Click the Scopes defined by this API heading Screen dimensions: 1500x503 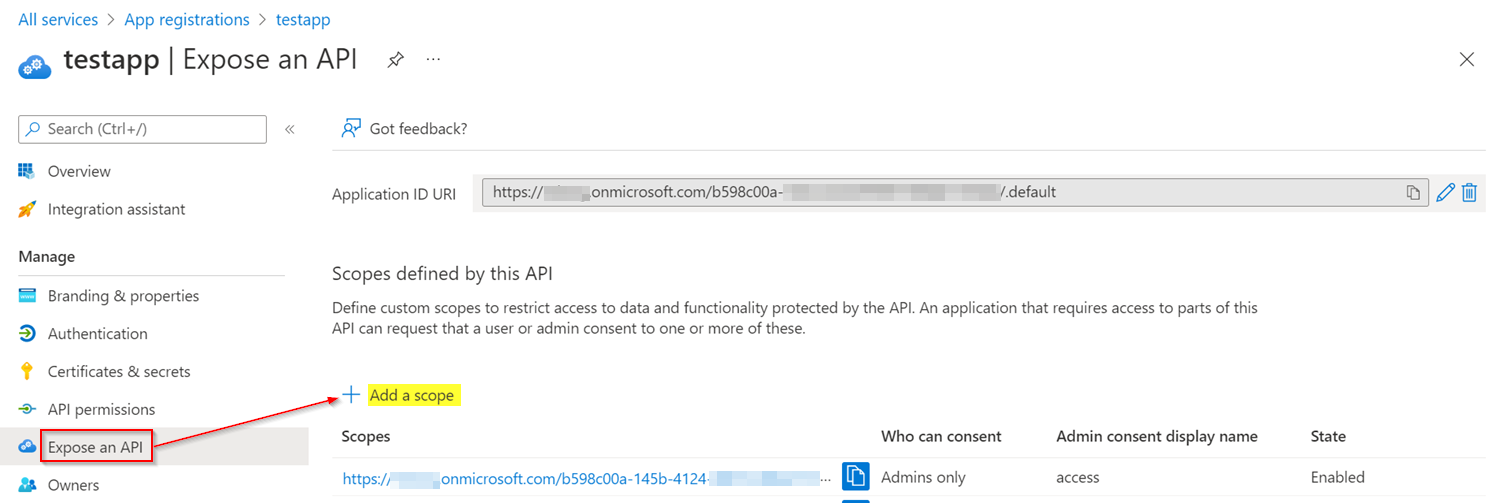coord(442,274)
